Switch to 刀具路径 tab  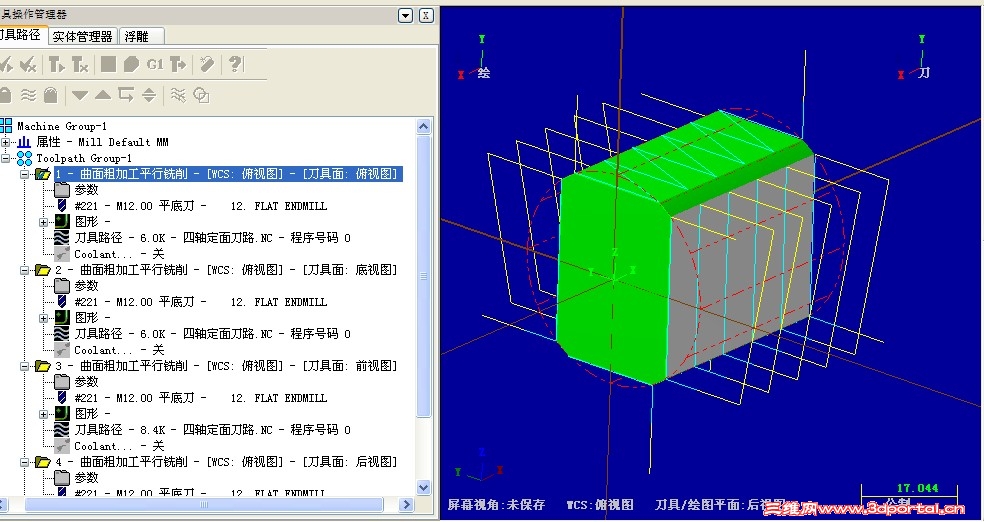tap(21, 35)
